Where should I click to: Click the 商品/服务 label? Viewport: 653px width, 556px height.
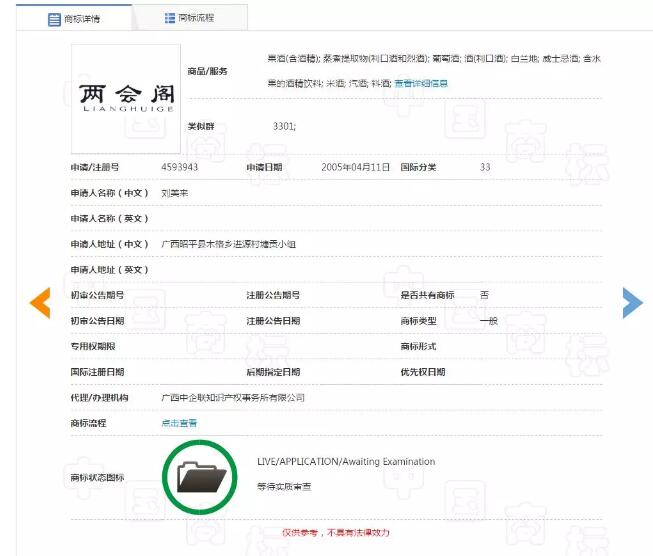(x=207, y=71)
